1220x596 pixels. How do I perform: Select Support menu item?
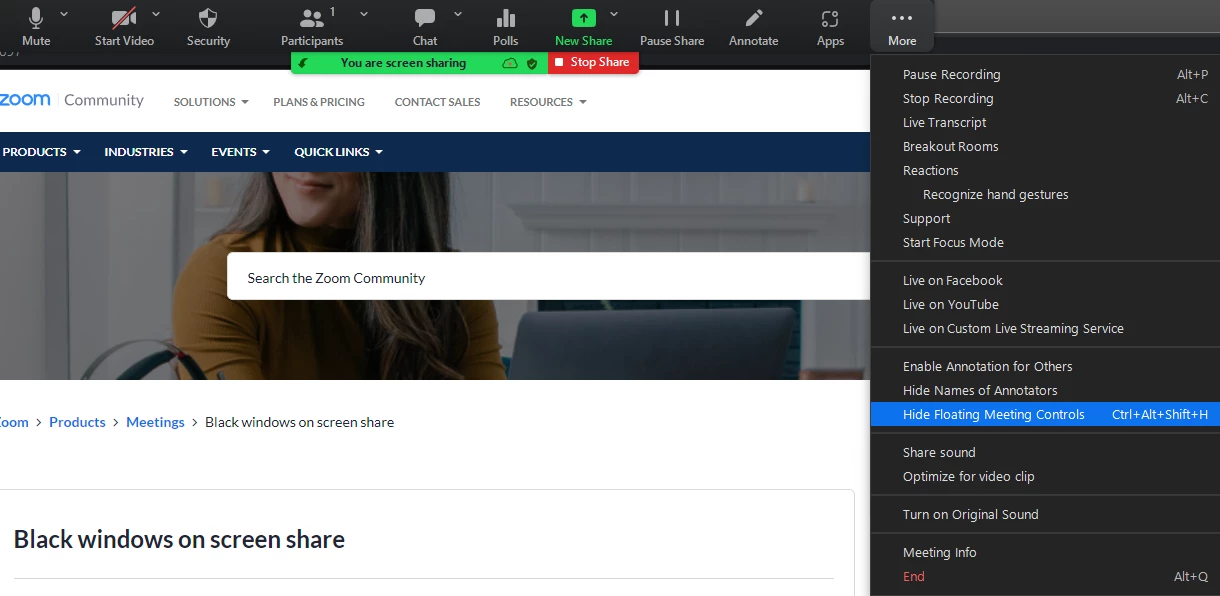point(1045,219)
